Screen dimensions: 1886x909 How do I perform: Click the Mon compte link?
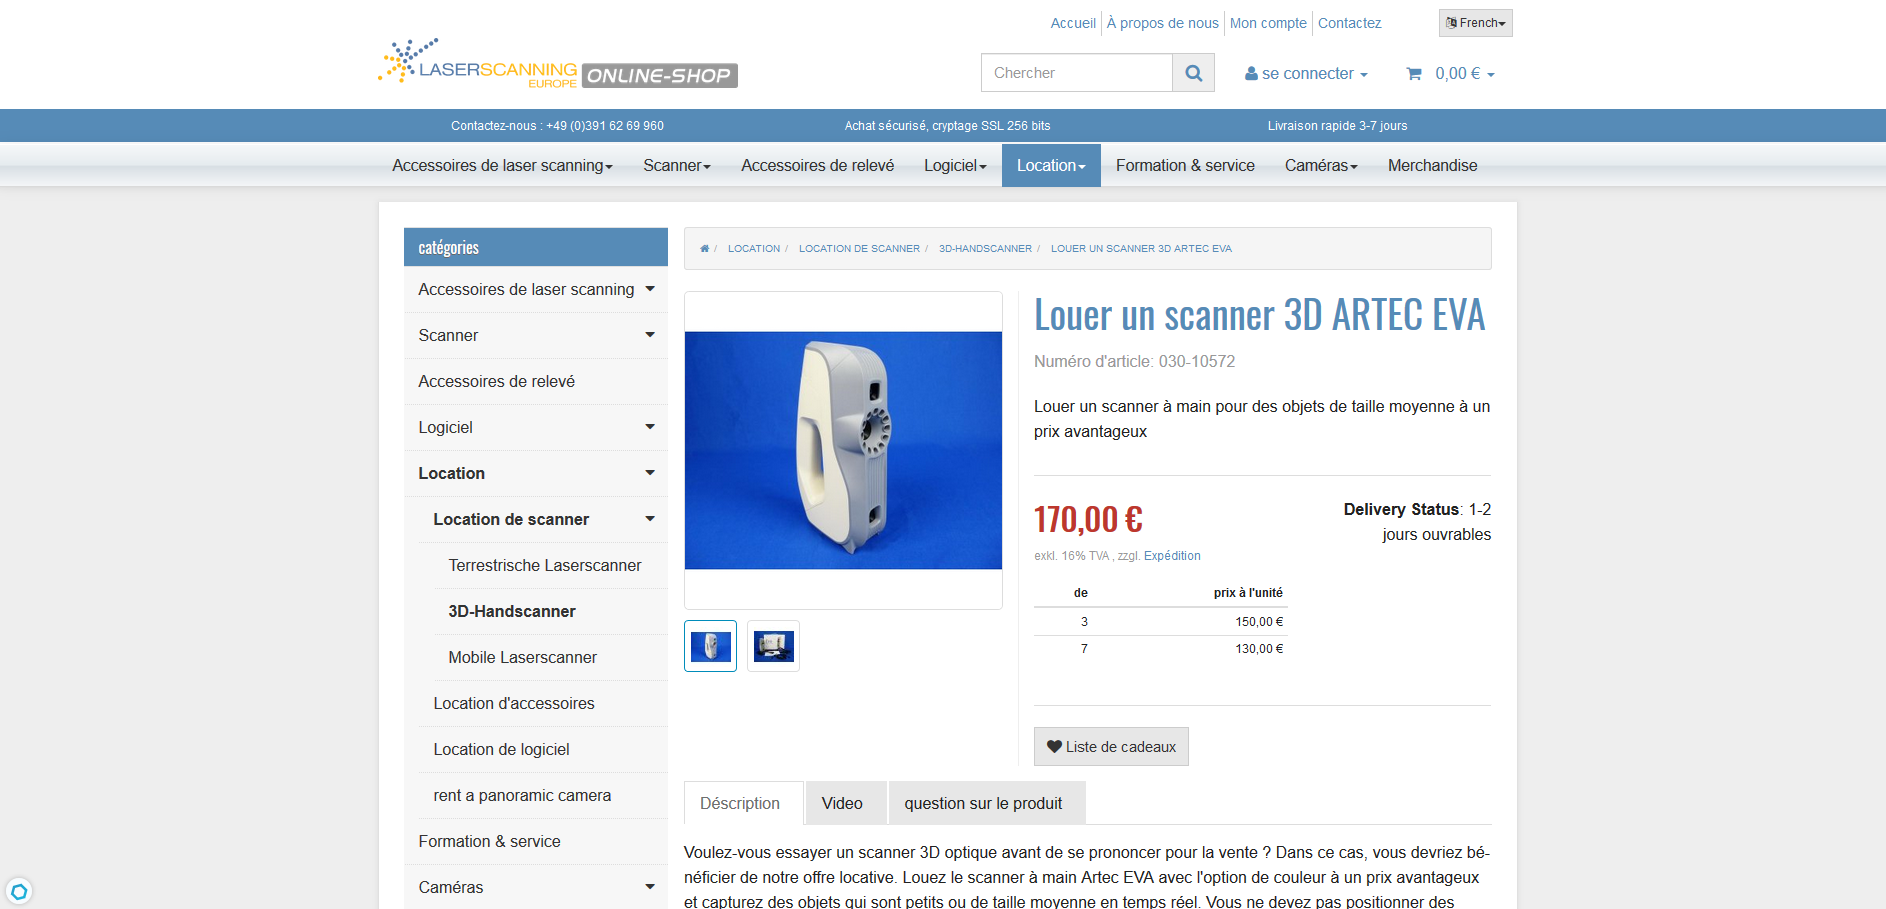(x=1268, y=23)
